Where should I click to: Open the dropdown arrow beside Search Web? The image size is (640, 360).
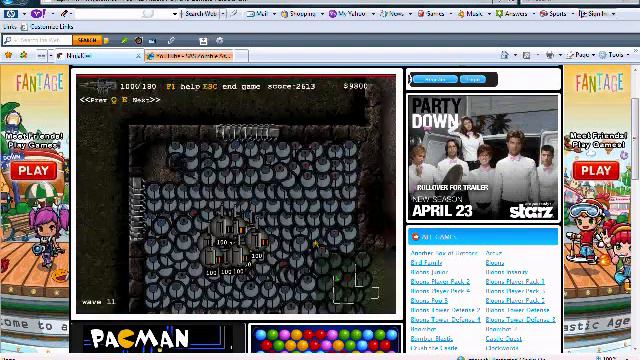(223, 14)
